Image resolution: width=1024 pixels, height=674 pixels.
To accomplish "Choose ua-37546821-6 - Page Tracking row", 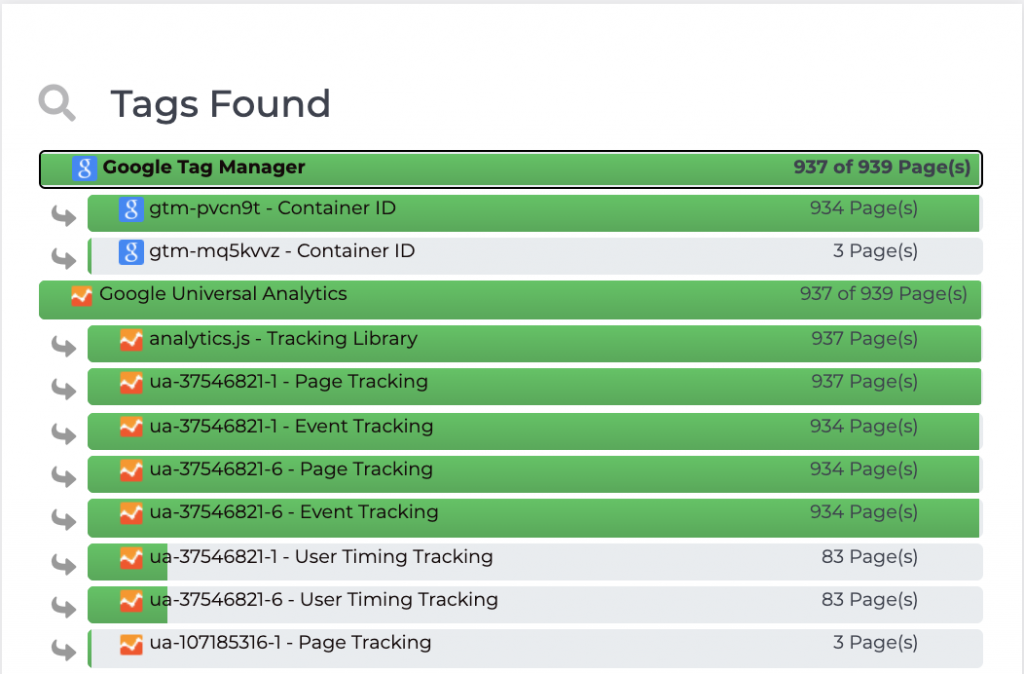I will click(291, 470).
